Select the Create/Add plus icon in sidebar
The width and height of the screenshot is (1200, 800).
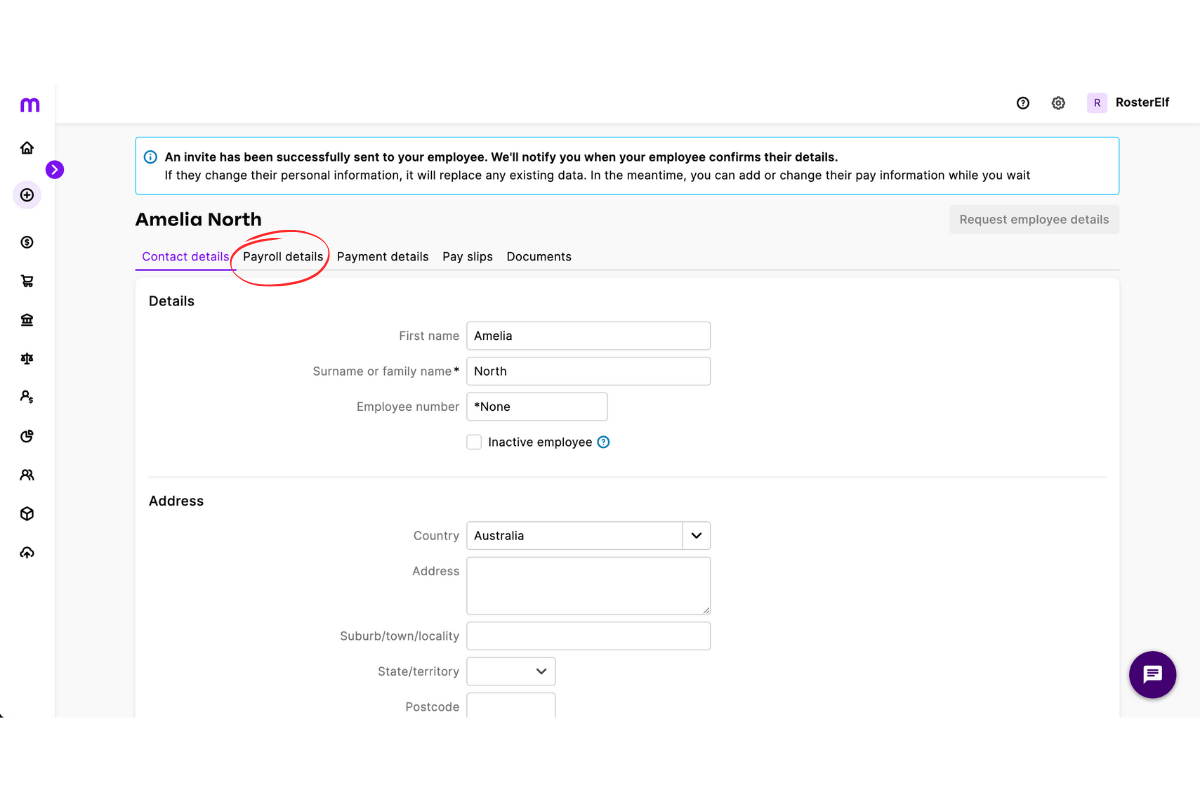[x=27, y=194]
